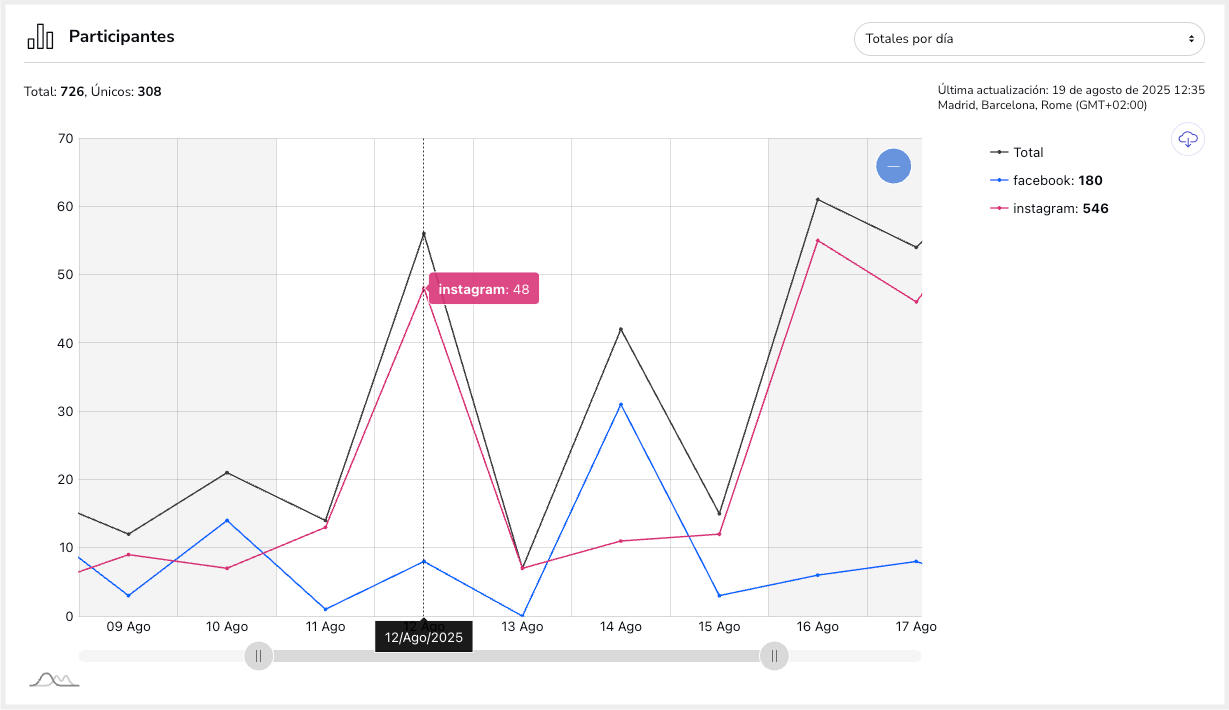
Task: Click the scrollbar bar between handles
Action: 515,656
